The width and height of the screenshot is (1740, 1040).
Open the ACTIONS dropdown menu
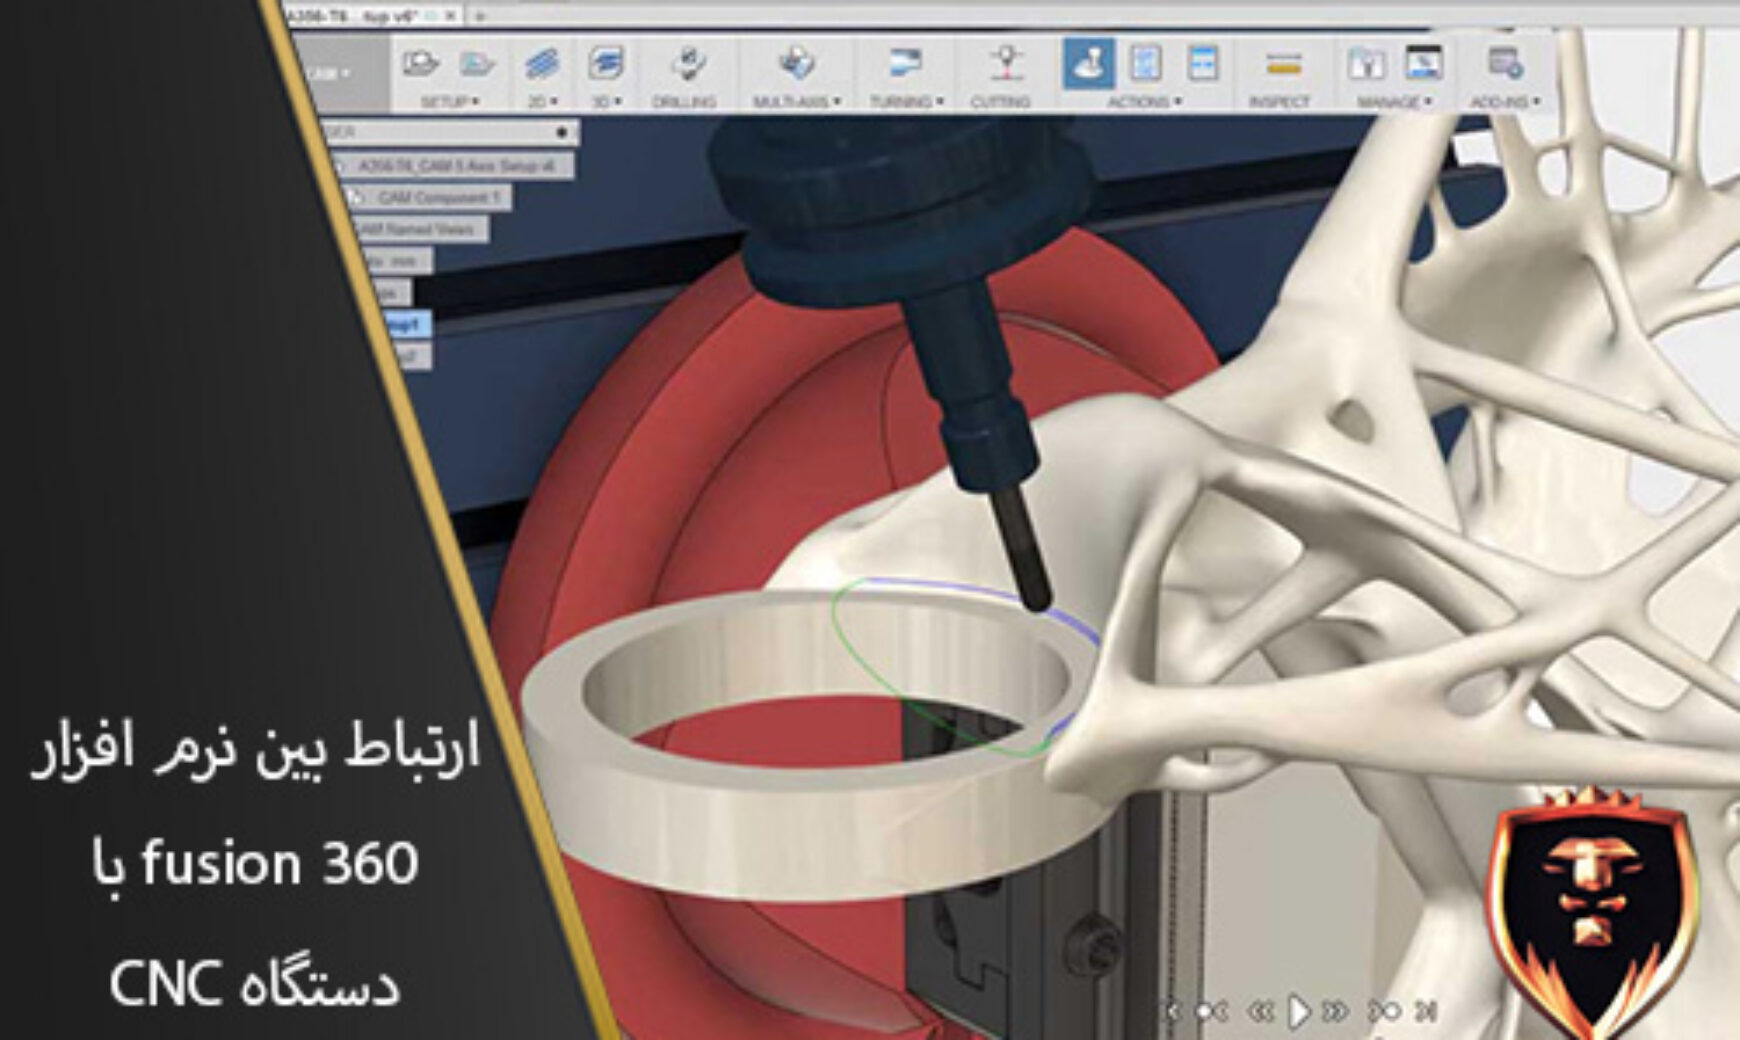point(1144,102)
